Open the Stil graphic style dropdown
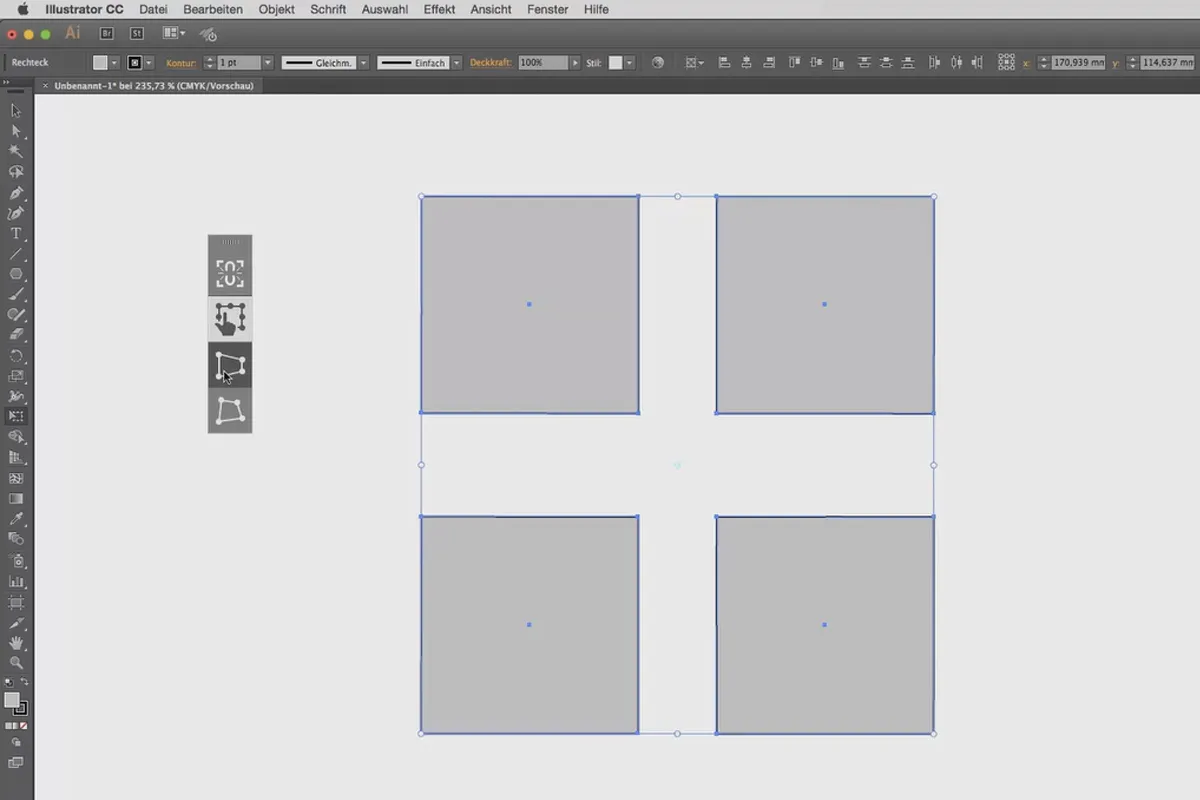 (x=630, y=62)
